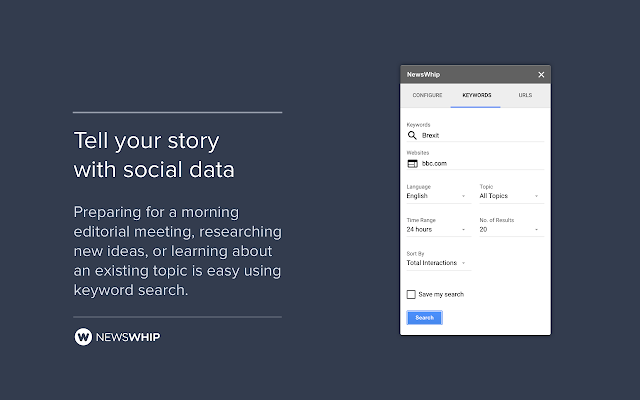Viewport: 640px width, 400px height.
Task: Expand the No. of Results dropdown
Action: click(509, 229)
